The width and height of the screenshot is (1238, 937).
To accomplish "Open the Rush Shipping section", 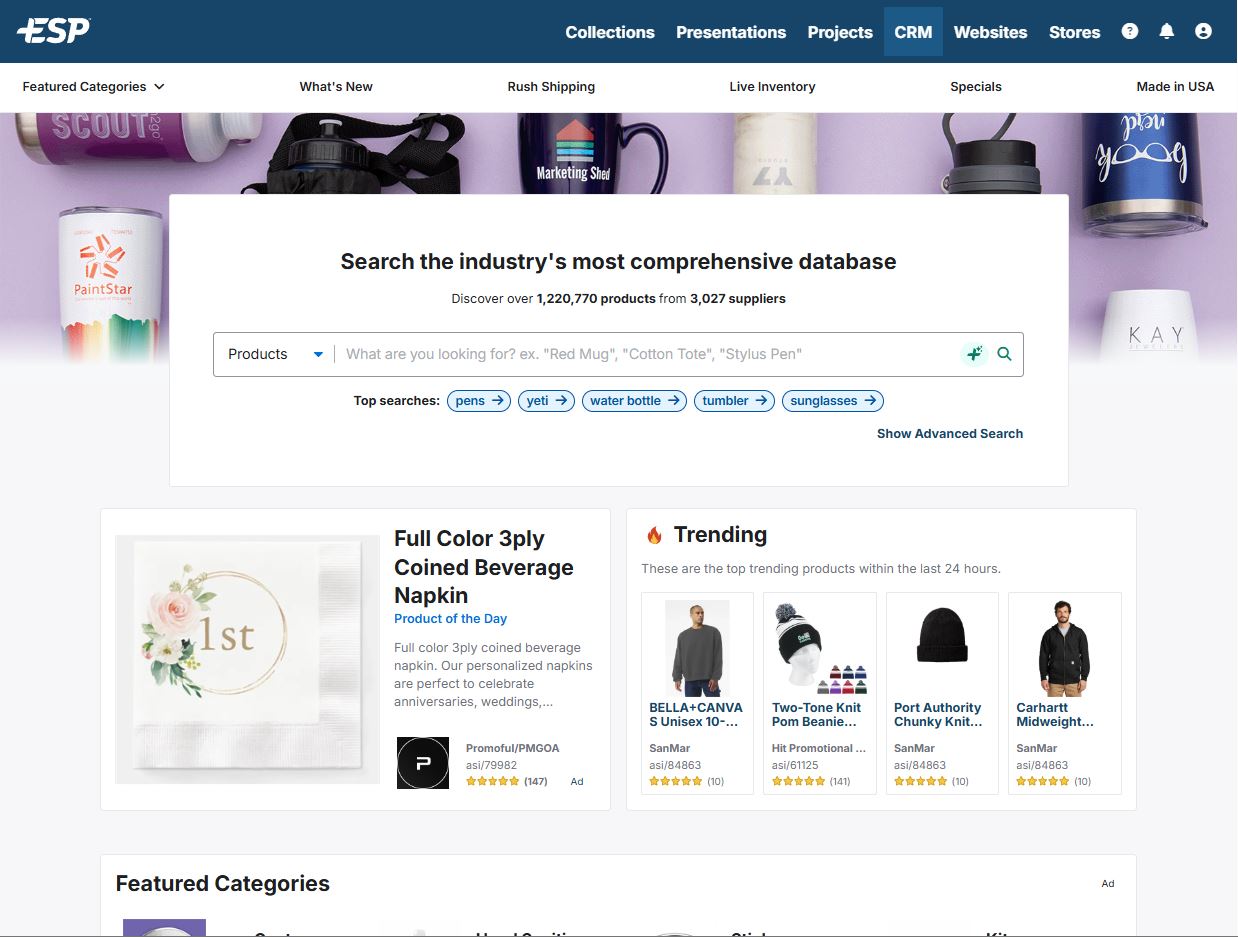I will point(551,87).
